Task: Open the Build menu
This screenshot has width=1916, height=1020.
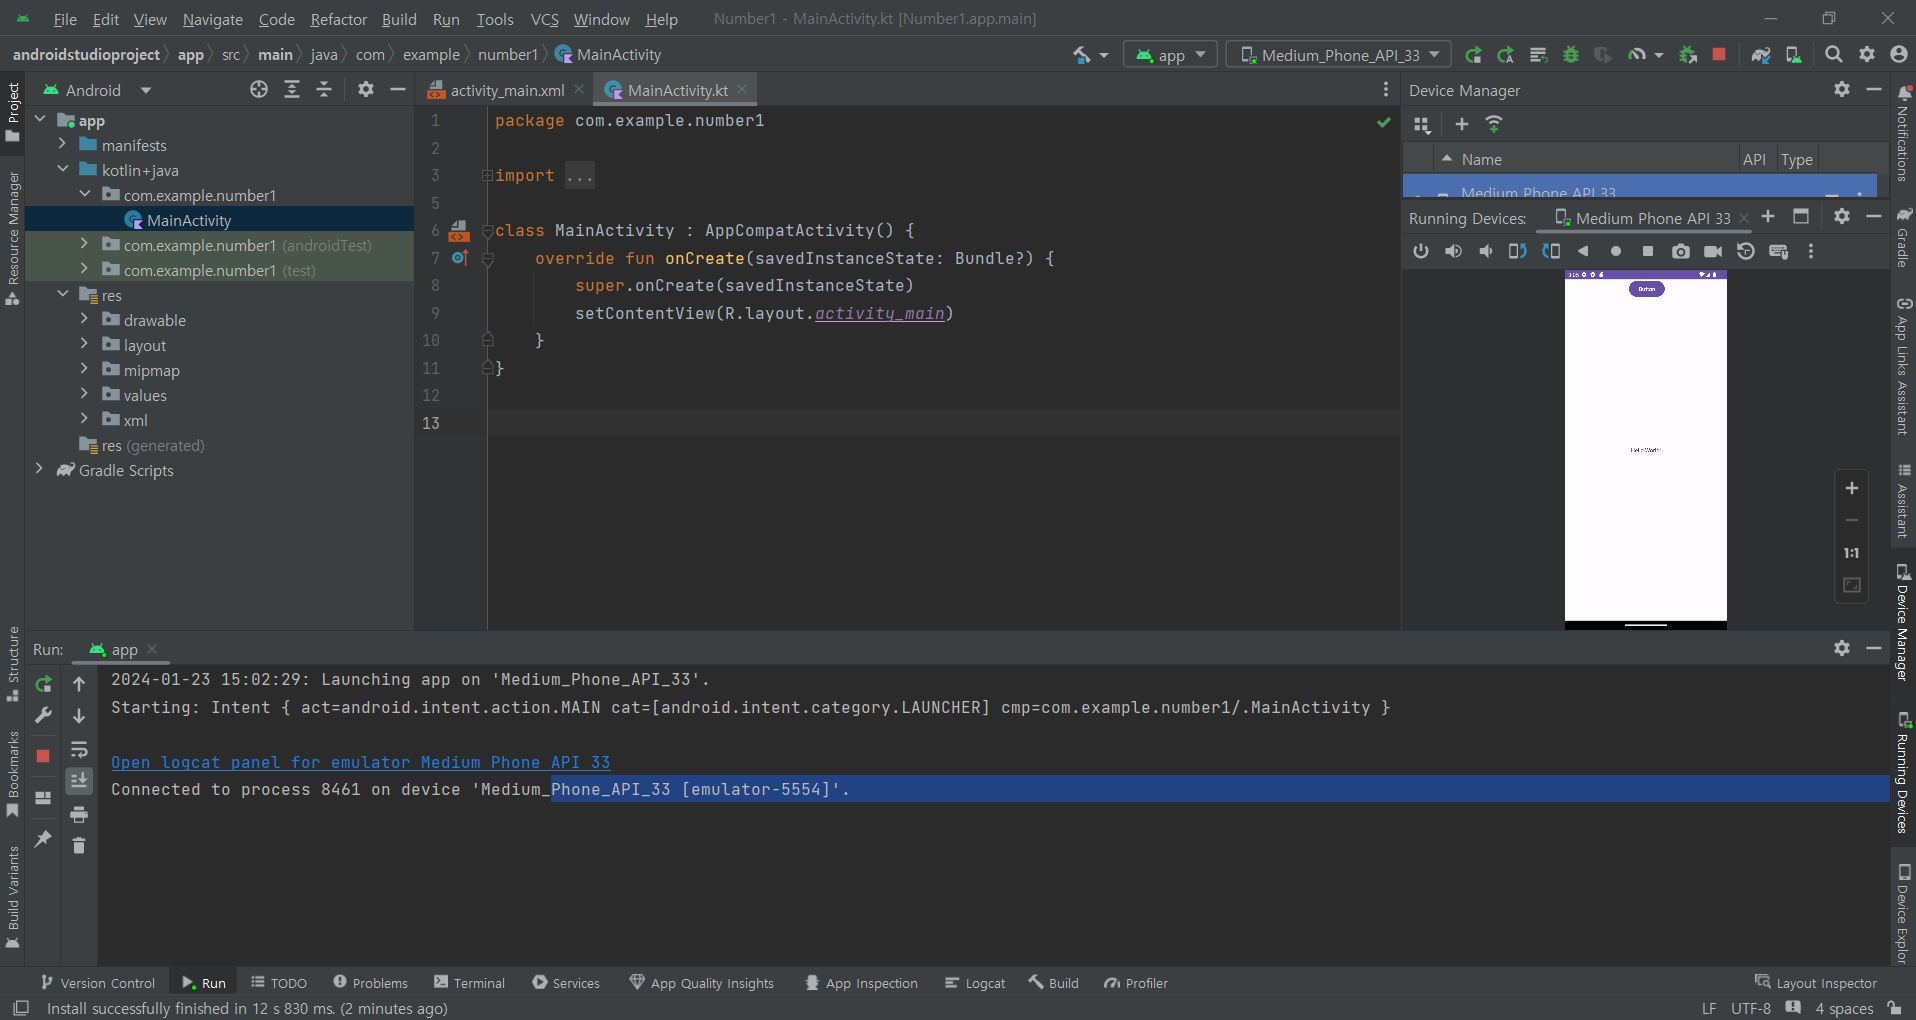Action: tap(399, 19)
